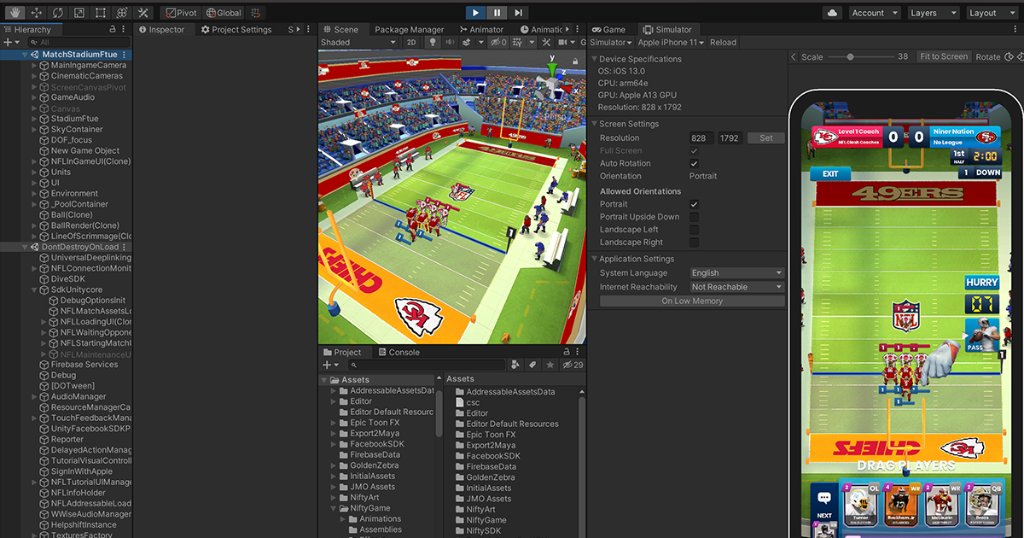Viewport: 1024px width, 538px height.
Task: Enable the Landscape Right checkbox
Action: pyautogui.click(x=694, y=242)
